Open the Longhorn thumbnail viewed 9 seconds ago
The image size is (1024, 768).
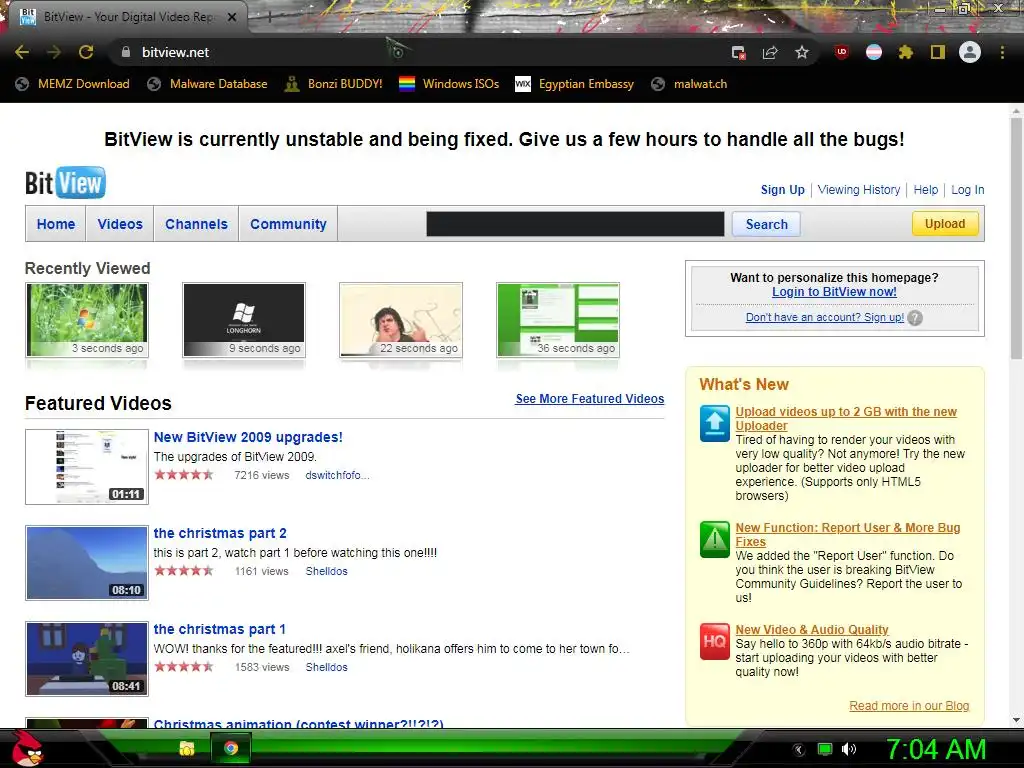point(244,320)
